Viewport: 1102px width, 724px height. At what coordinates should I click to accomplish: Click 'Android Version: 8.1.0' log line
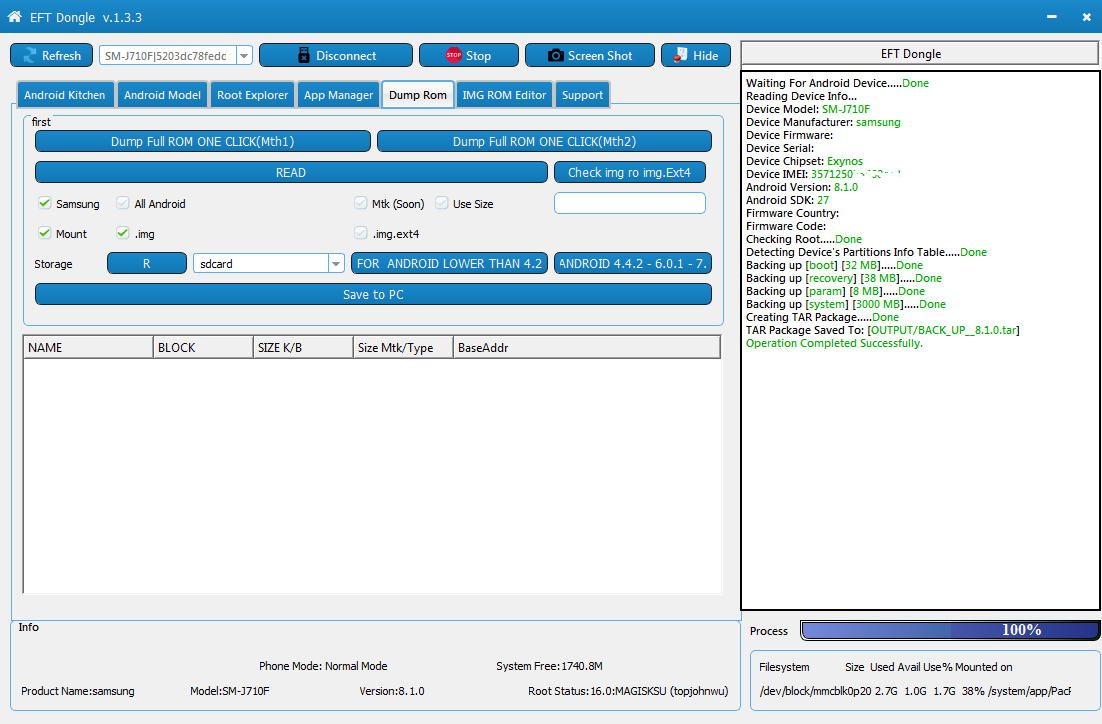tap(802, 187)
